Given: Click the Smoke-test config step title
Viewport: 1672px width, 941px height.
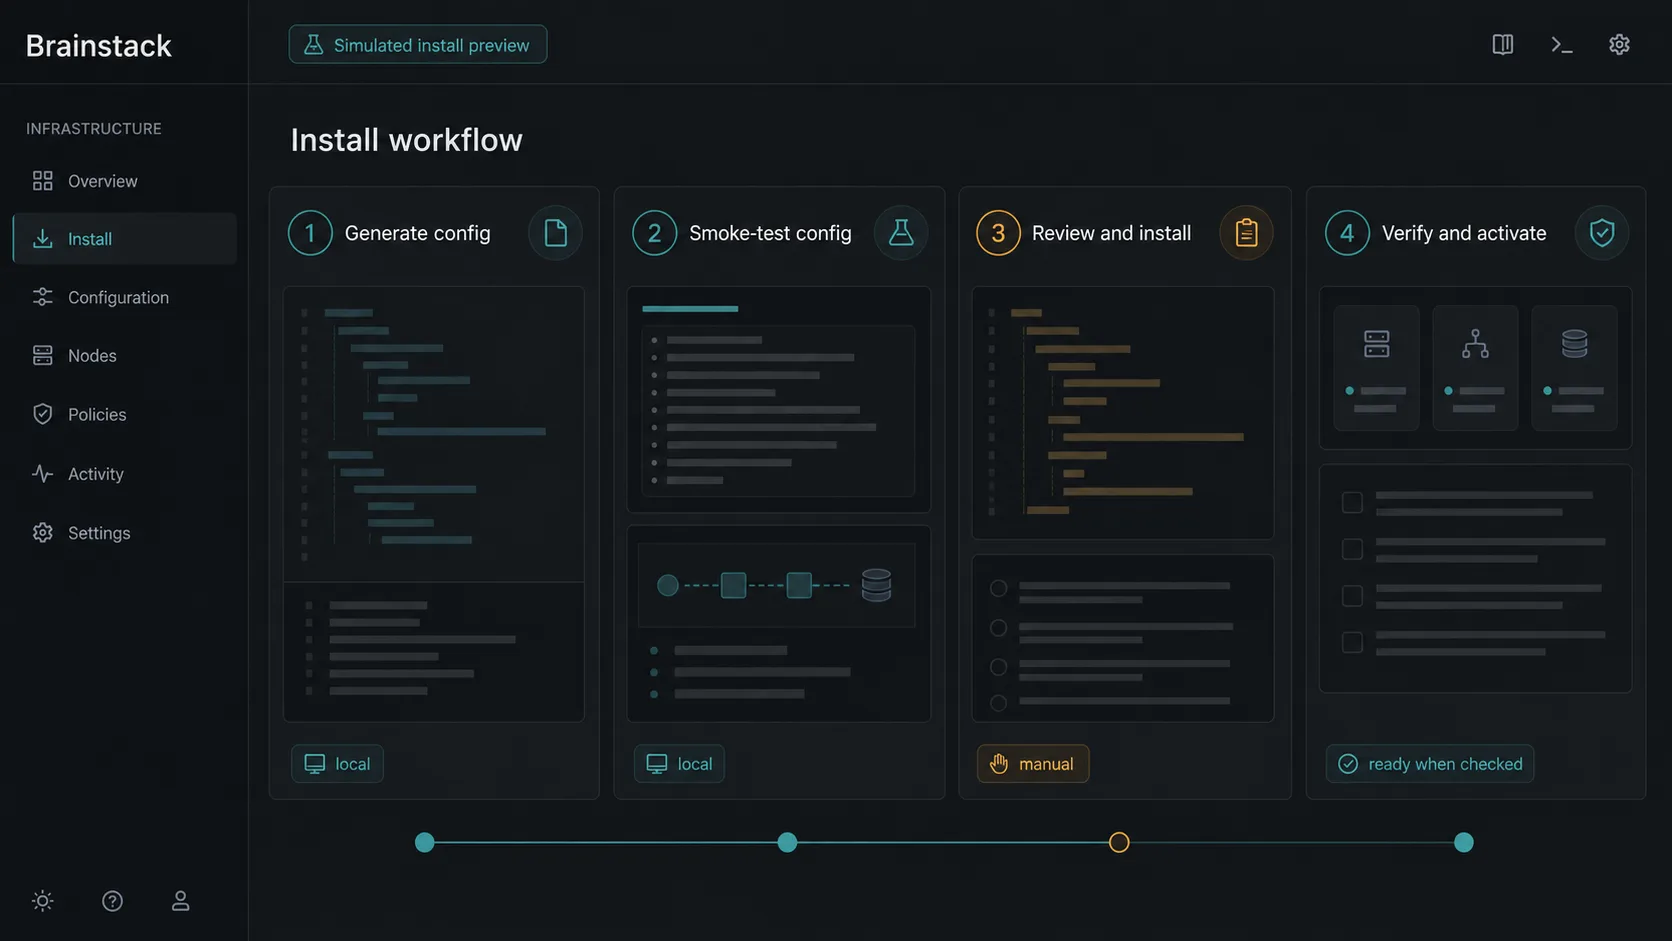Looking at the screenshot, I should [770, 233].
